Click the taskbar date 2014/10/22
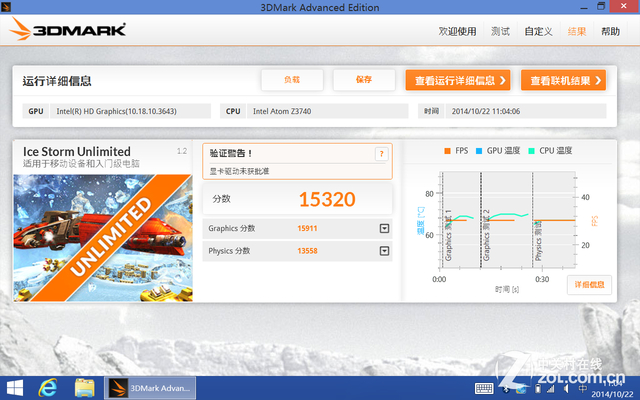The image size is (640, 400). [612, 394]
